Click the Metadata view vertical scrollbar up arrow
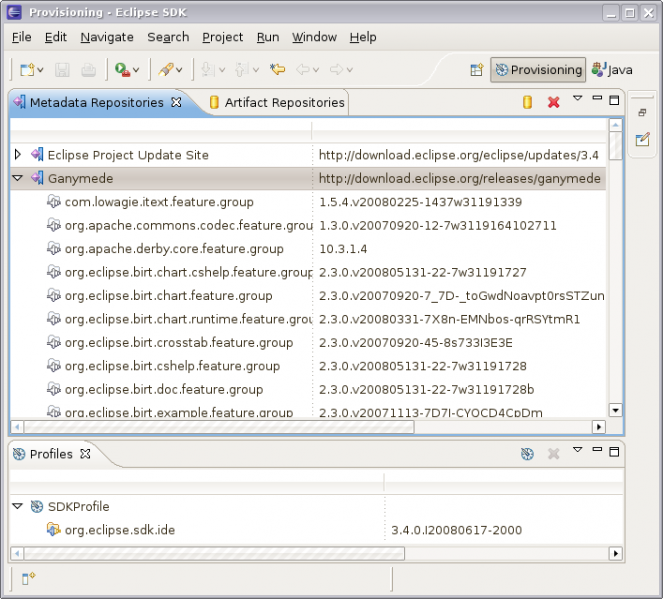Screen dimensions: 663x599 tap(616, 125)
